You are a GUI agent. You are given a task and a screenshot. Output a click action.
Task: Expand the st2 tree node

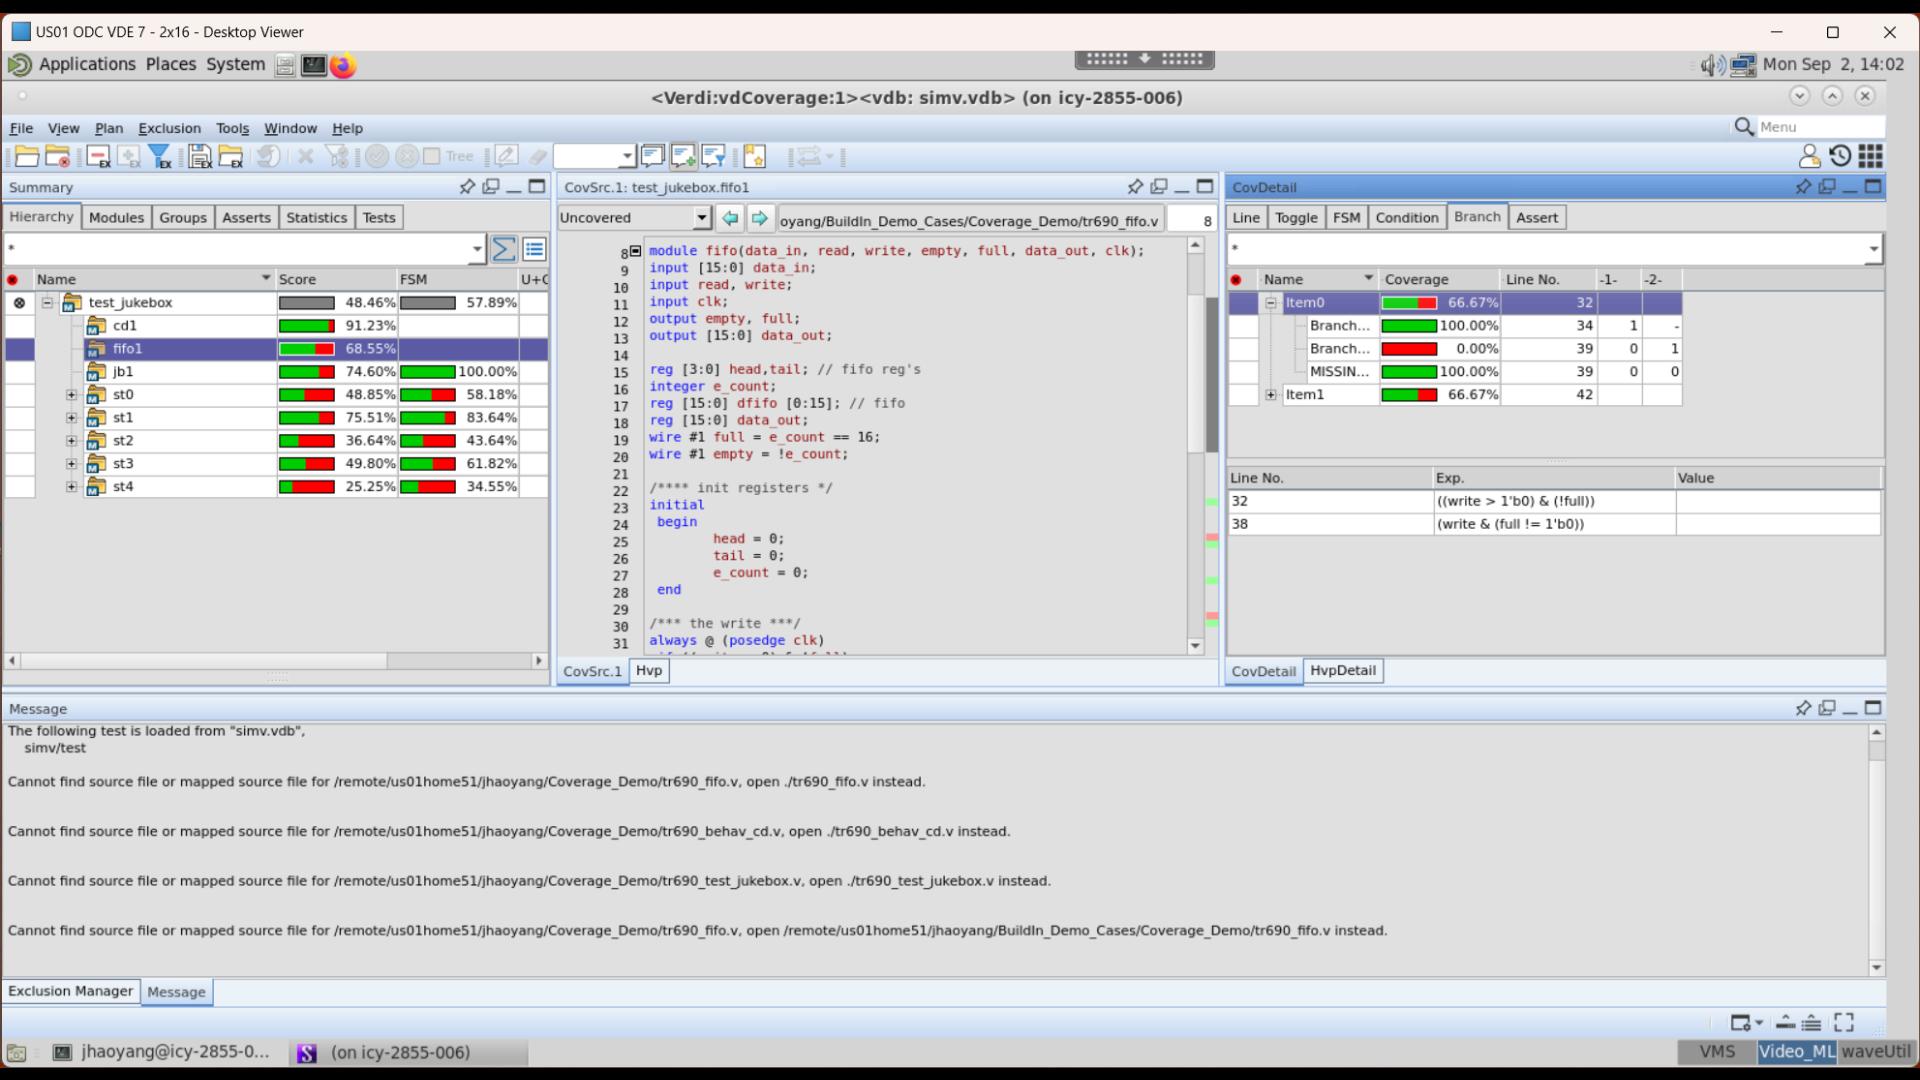[71, 441]
